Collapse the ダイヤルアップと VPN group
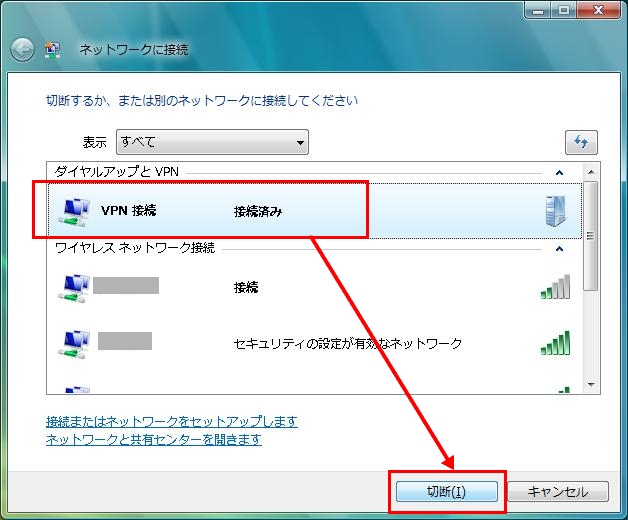The width and height of the screenshot is (628, 520). point(559,173)
